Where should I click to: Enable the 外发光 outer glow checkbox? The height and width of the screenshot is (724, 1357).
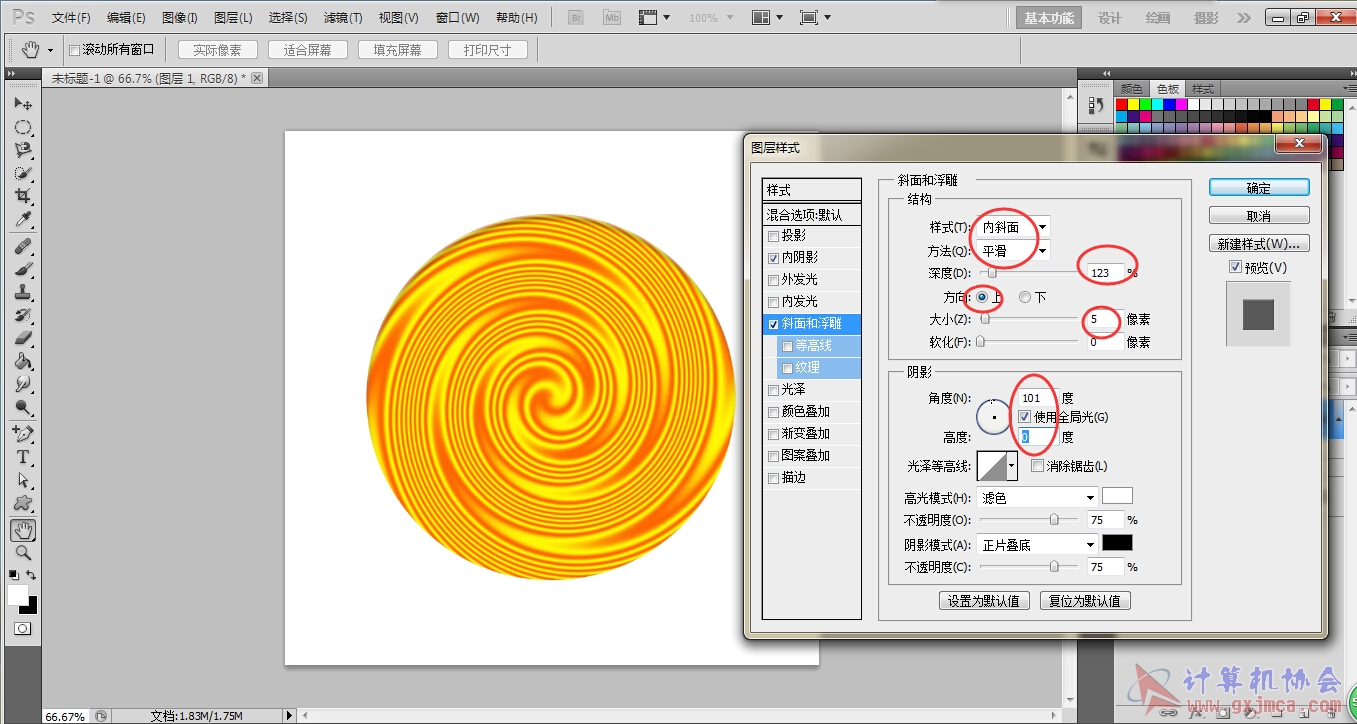coord(773,280)
